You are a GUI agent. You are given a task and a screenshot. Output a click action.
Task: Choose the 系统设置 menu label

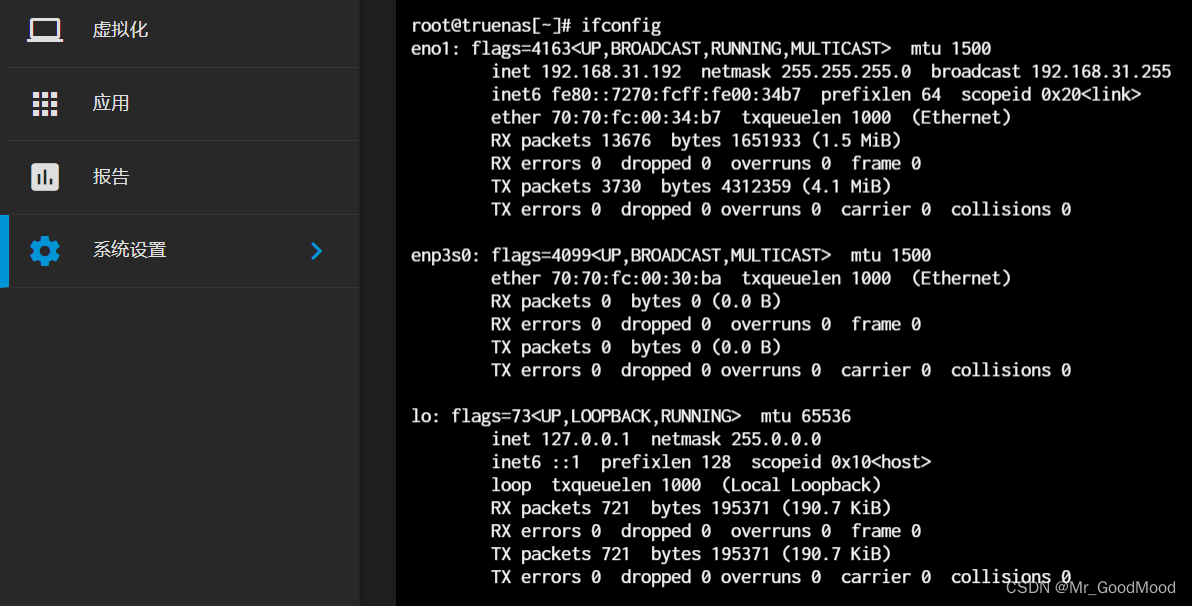pos(129,250)
